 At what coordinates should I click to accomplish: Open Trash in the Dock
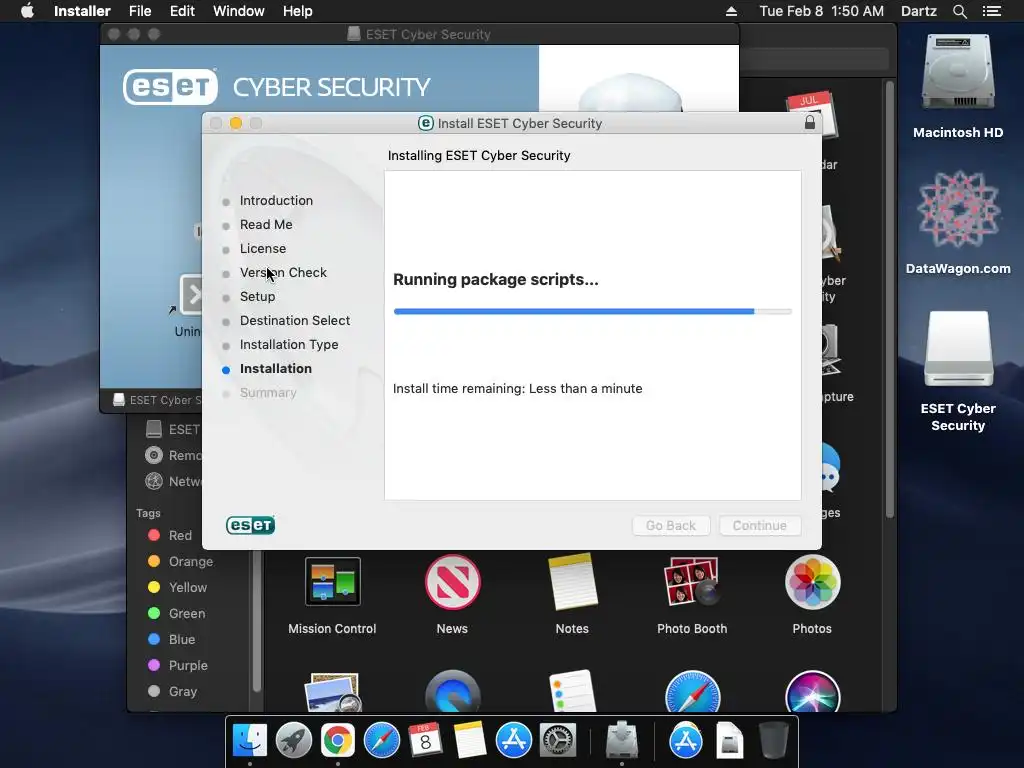click(x=774, y=741)
